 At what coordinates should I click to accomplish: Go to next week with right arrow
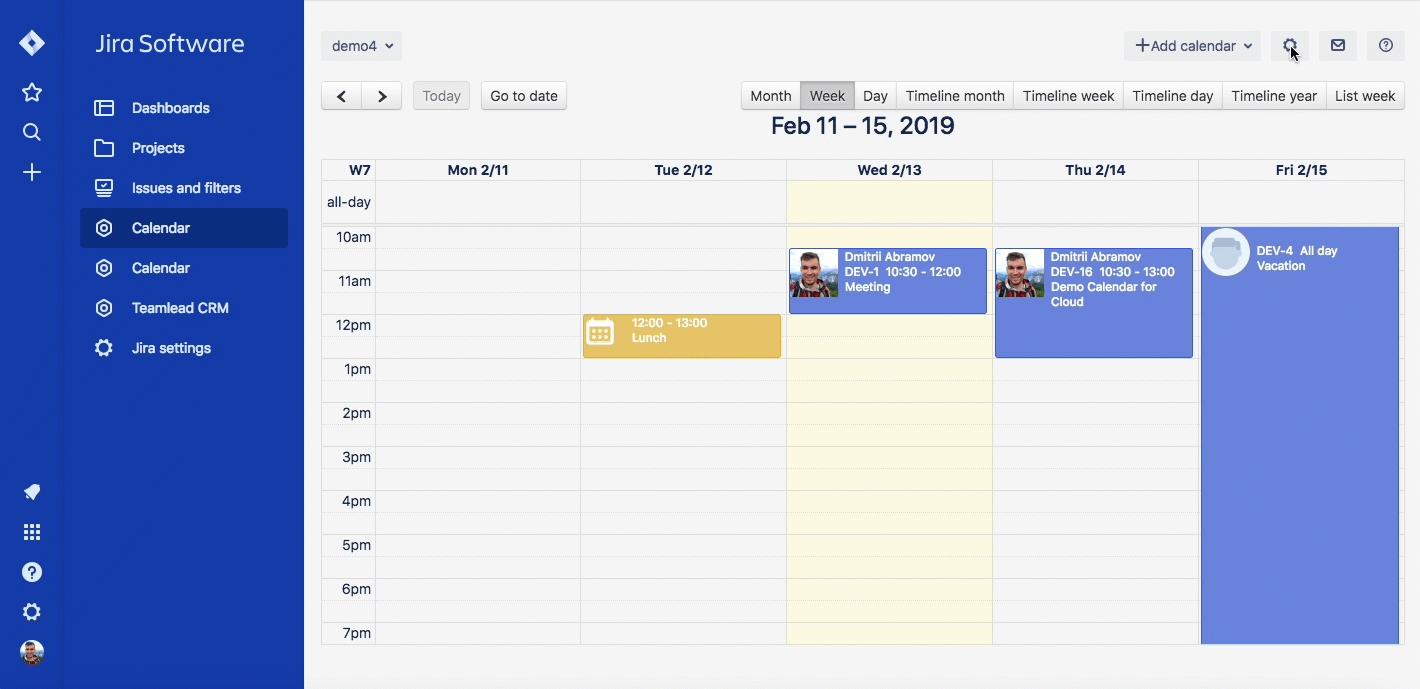[x=382, y=96]
